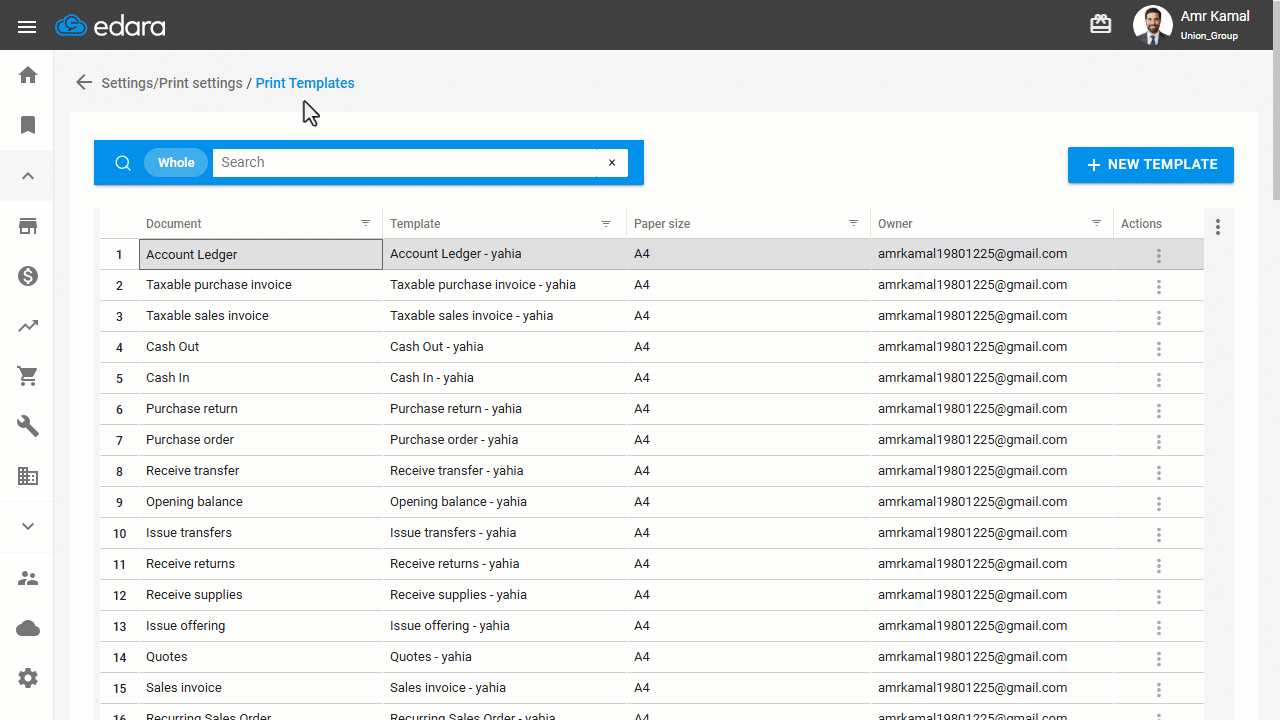Select the 'Cash Out - yahia' template cell
Image resolution: width=1280 pixels, height=720 pixels.
coord(505,347)
